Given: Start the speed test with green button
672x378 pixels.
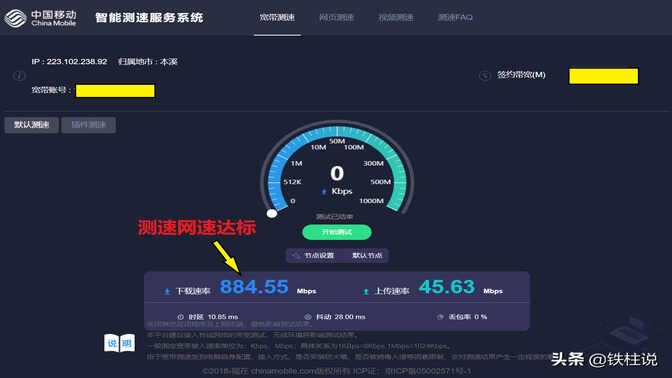Looking at the screenshot, I should point(337,232).
